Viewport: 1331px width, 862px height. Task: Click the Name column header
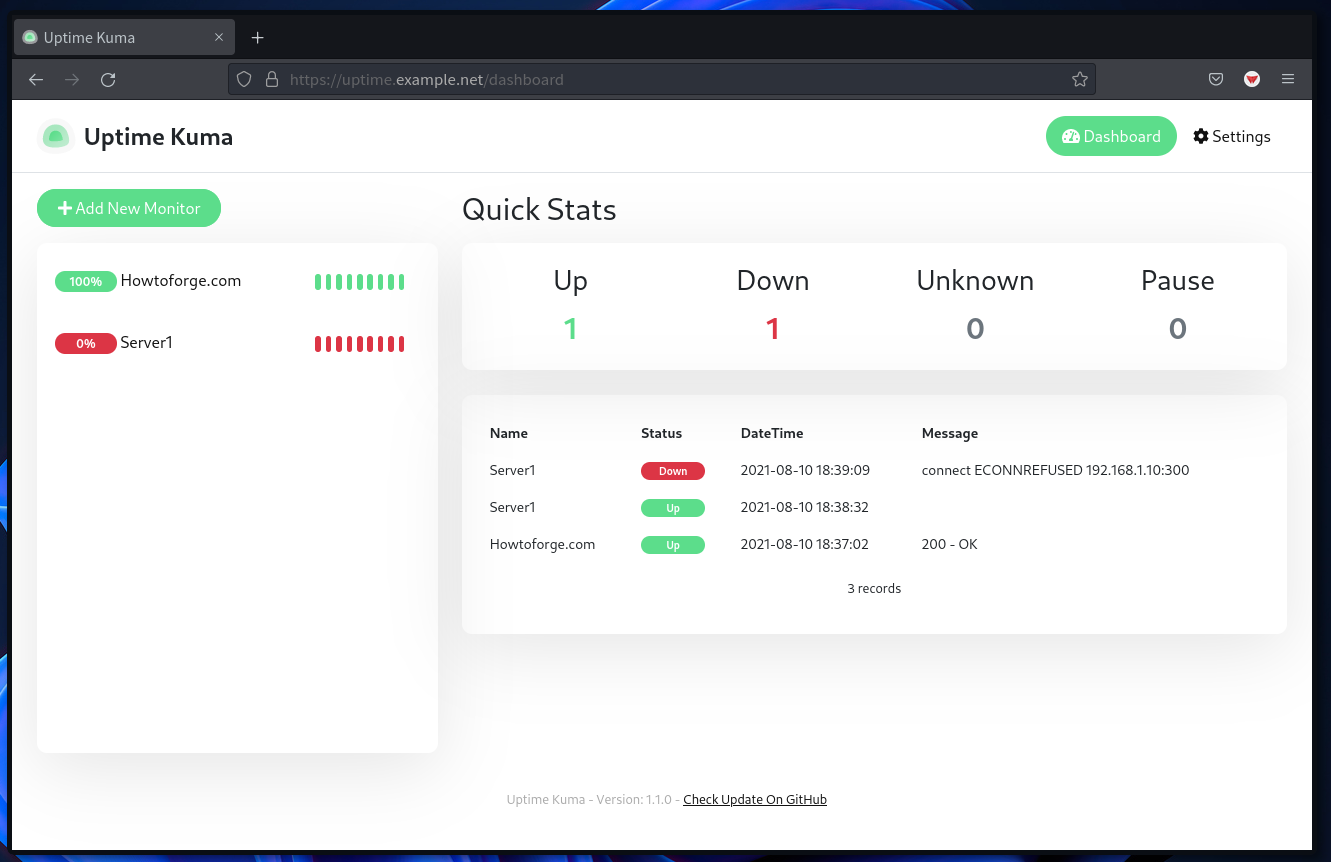(509, 434)
